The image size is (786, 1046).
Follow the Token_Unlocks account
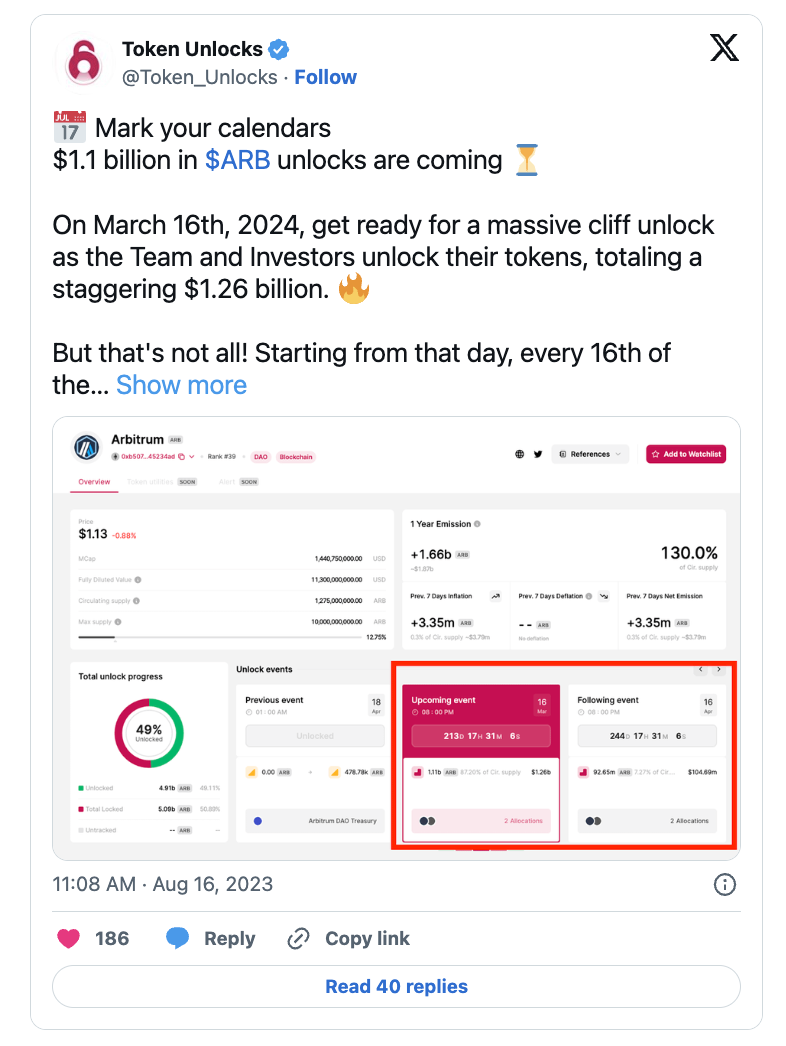tap(326, 77)
